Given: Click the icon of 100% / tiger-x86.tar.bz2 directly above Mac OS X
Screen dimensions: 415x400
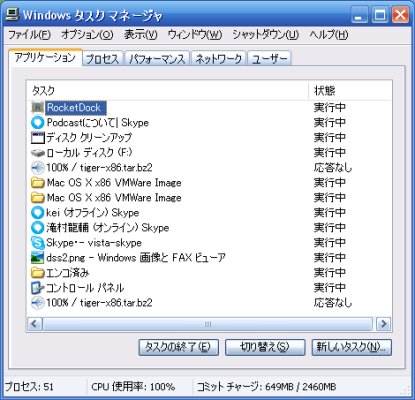Looking at the screenshot, I should (37, 167).
